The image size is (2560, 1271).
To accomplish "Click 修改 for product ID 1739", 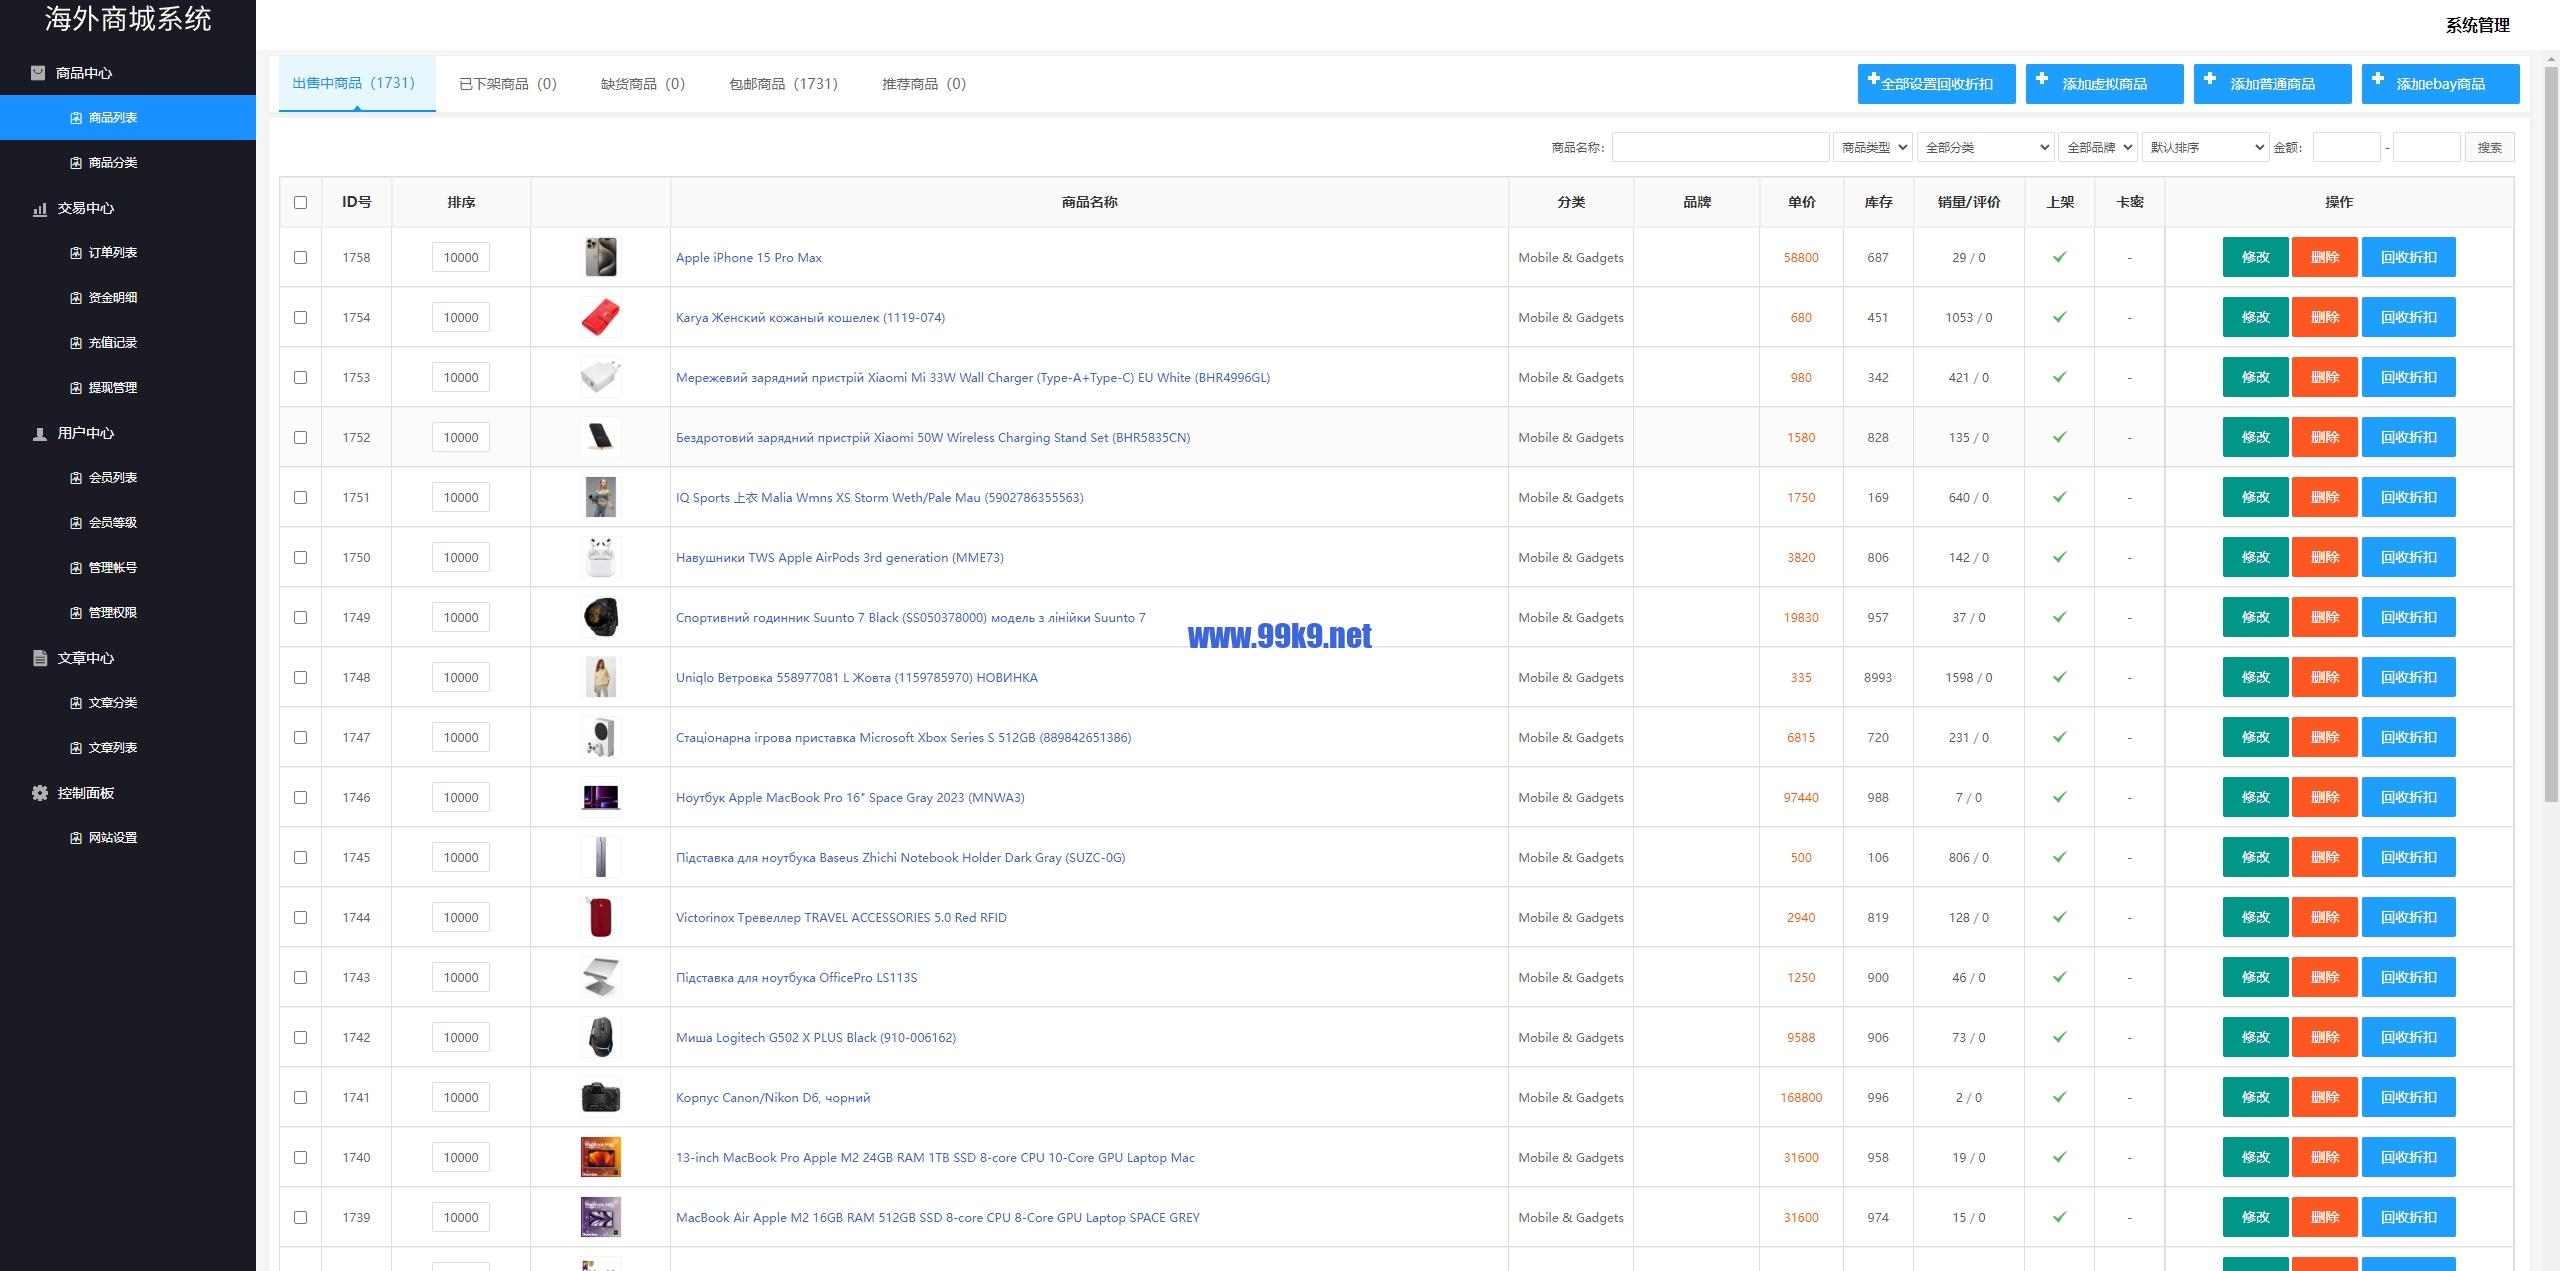I will [2255, 1217].
